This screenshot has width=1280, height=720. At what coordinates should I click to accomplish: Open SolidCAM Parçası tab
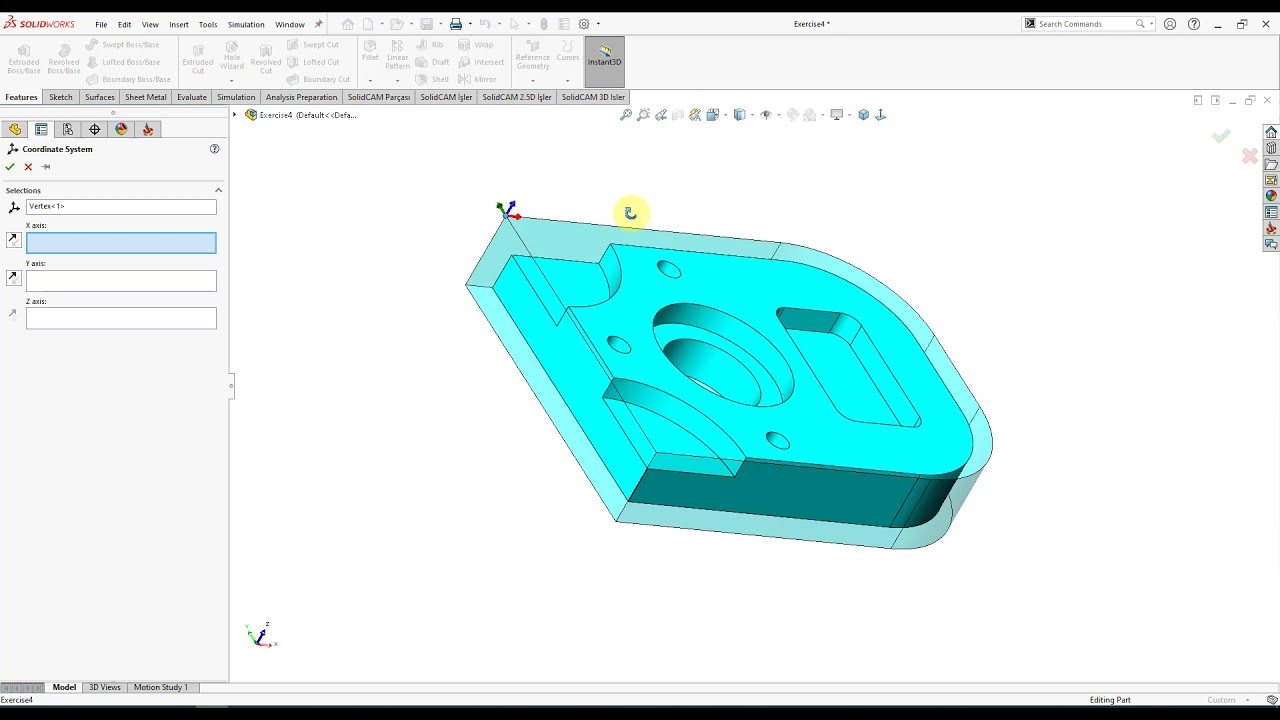click(x=379, y=97)
